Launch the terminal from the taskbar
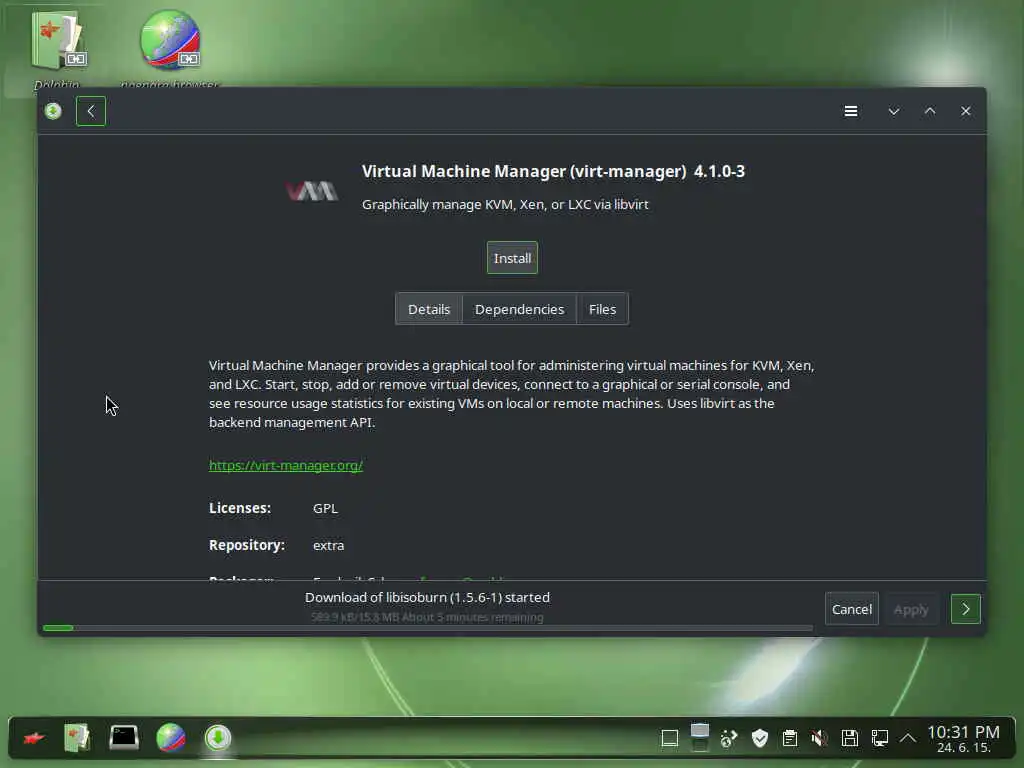The height and width of the screenshot is (768, 1024). (124, 738)
